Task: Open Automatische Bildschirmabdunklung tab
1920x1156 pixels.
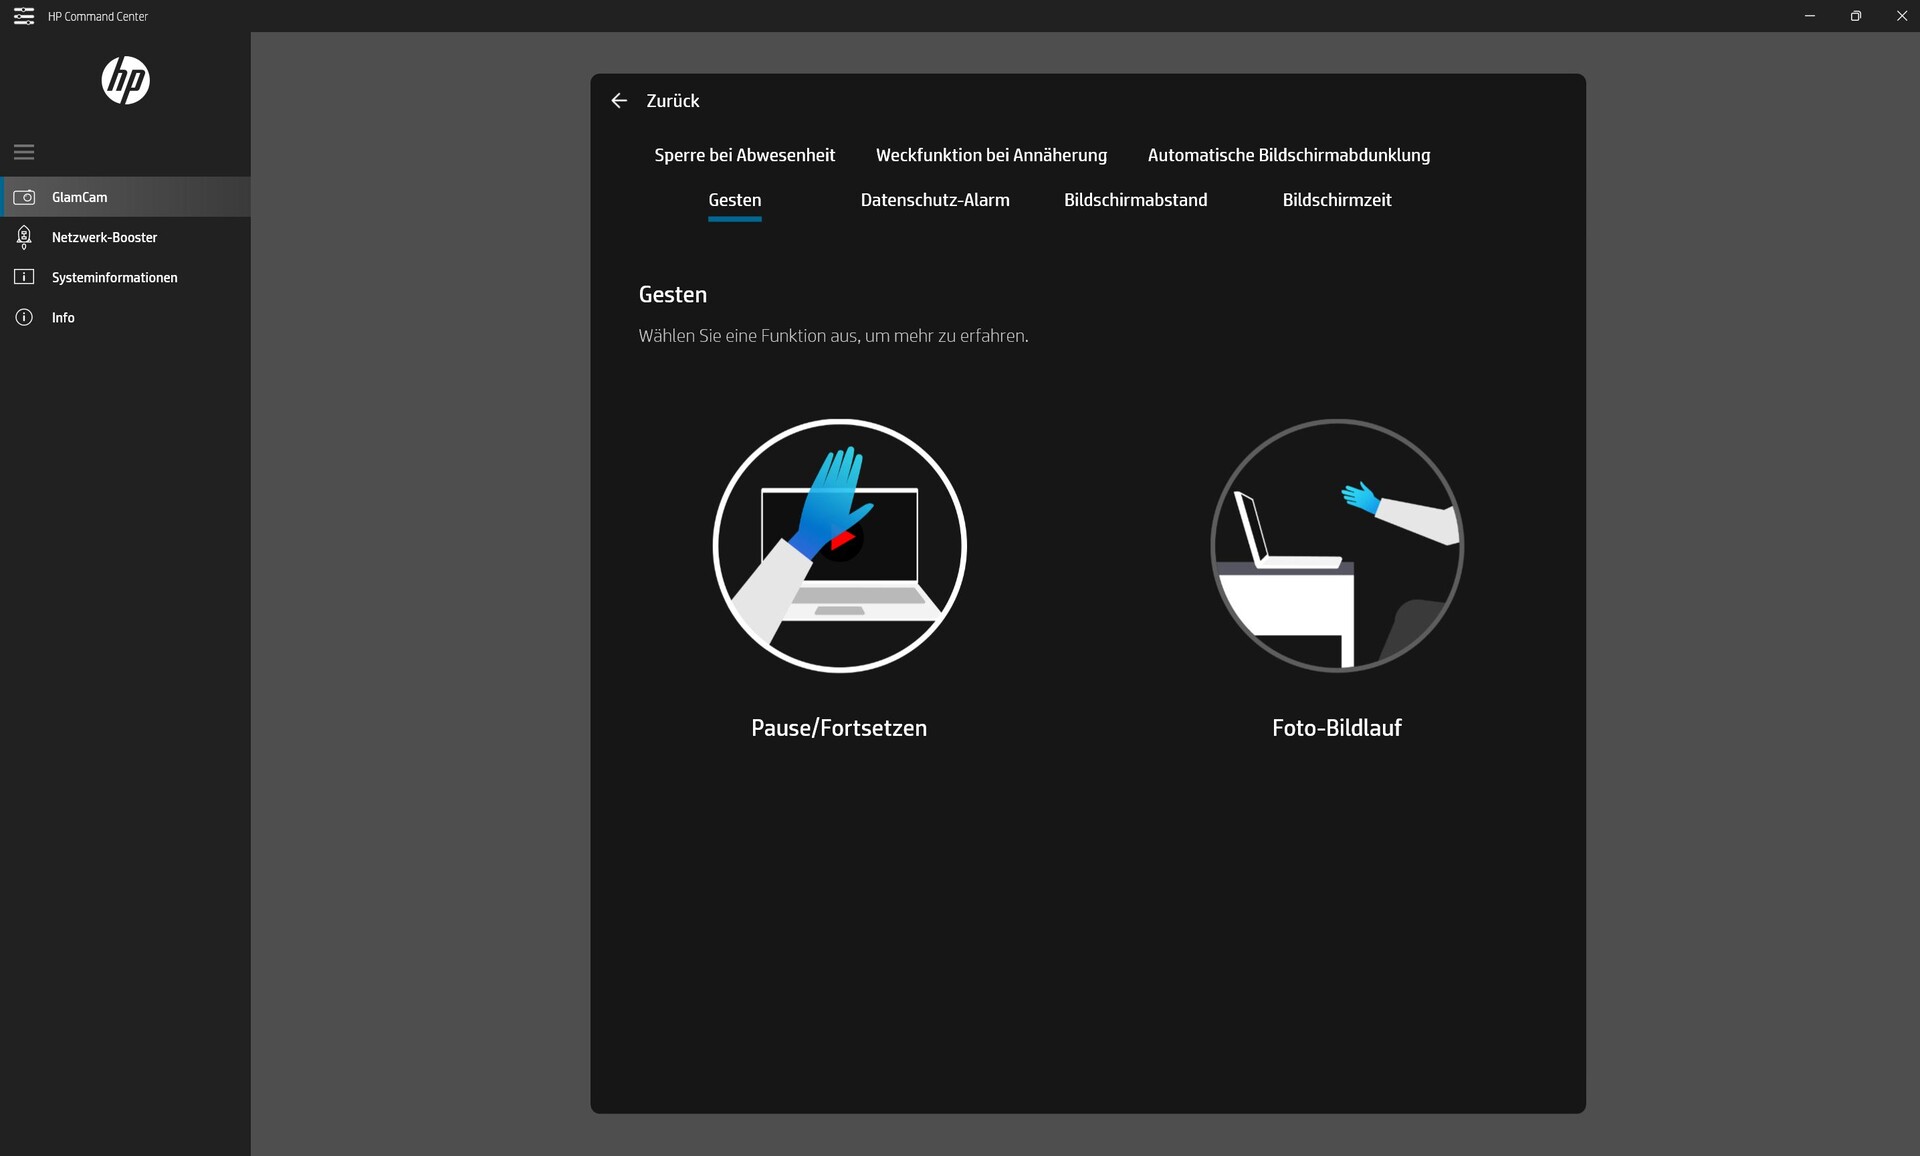Action: click(x=1288, y=155)
